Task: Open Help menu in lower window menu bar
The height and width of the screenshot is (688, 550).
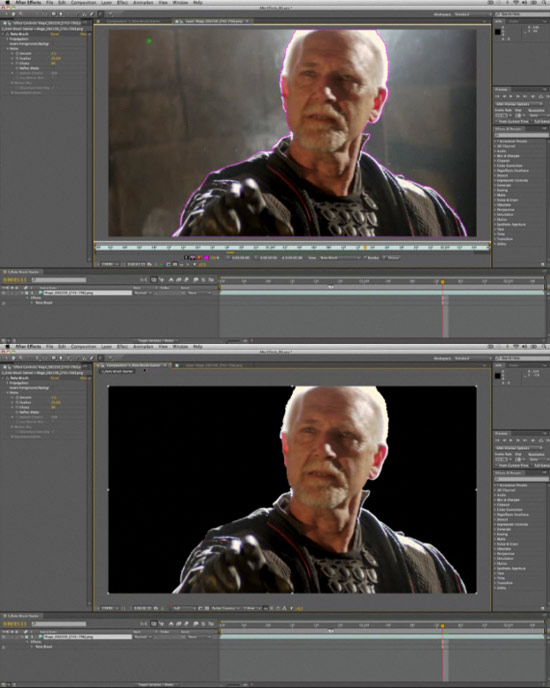Action: (198, 347)
